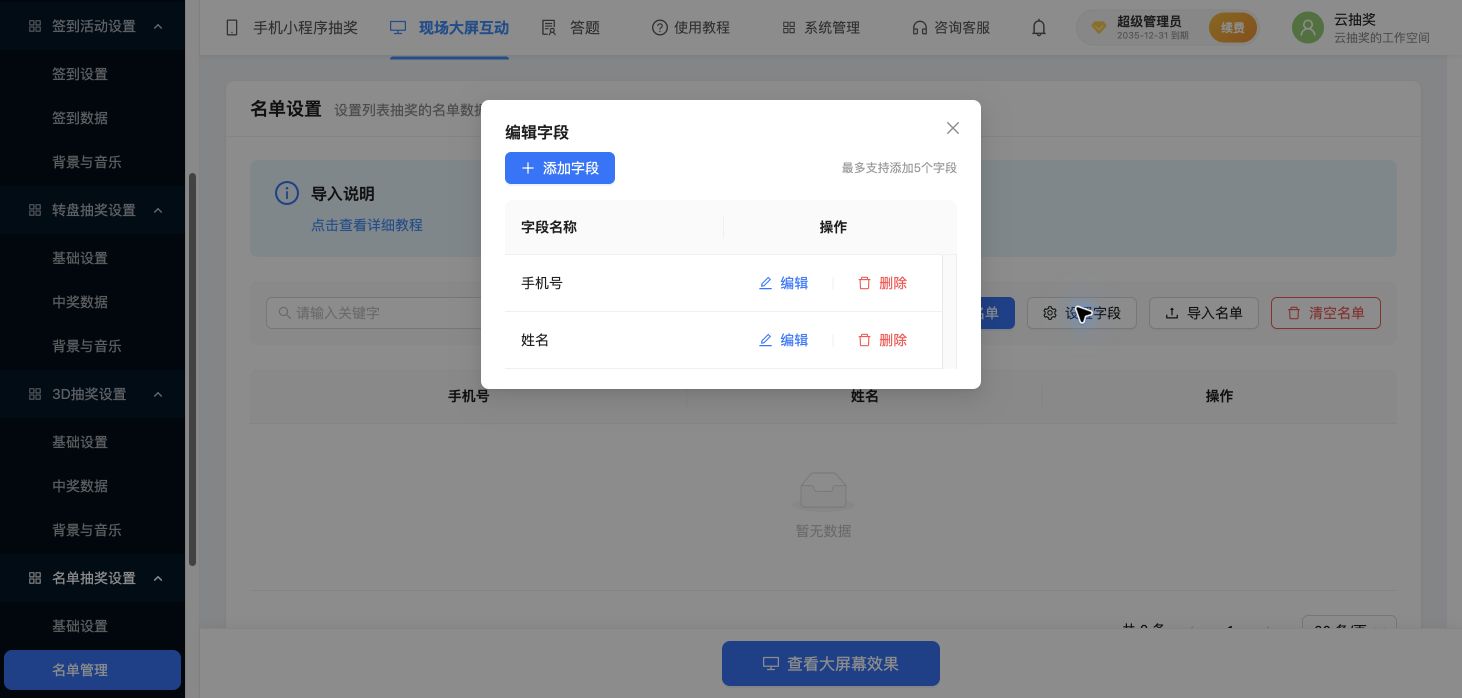Click the sidebar vertical scrollbar
This screenshot has height=698, width=1462.
(192, 370)
